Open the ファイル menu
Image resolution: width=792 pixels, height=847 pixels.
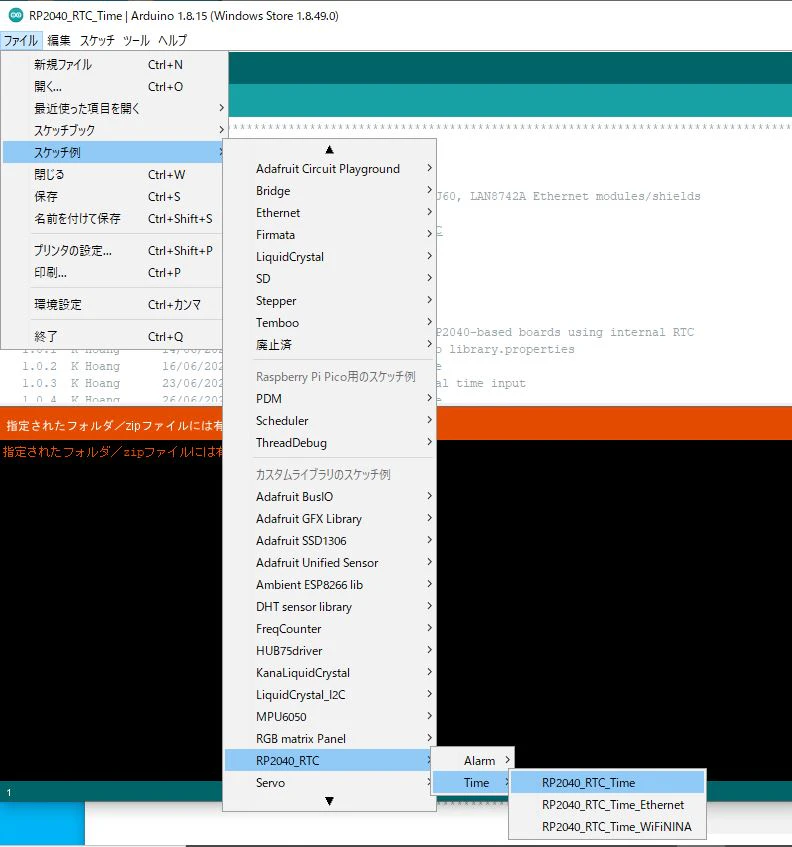[x=21, y=41]
